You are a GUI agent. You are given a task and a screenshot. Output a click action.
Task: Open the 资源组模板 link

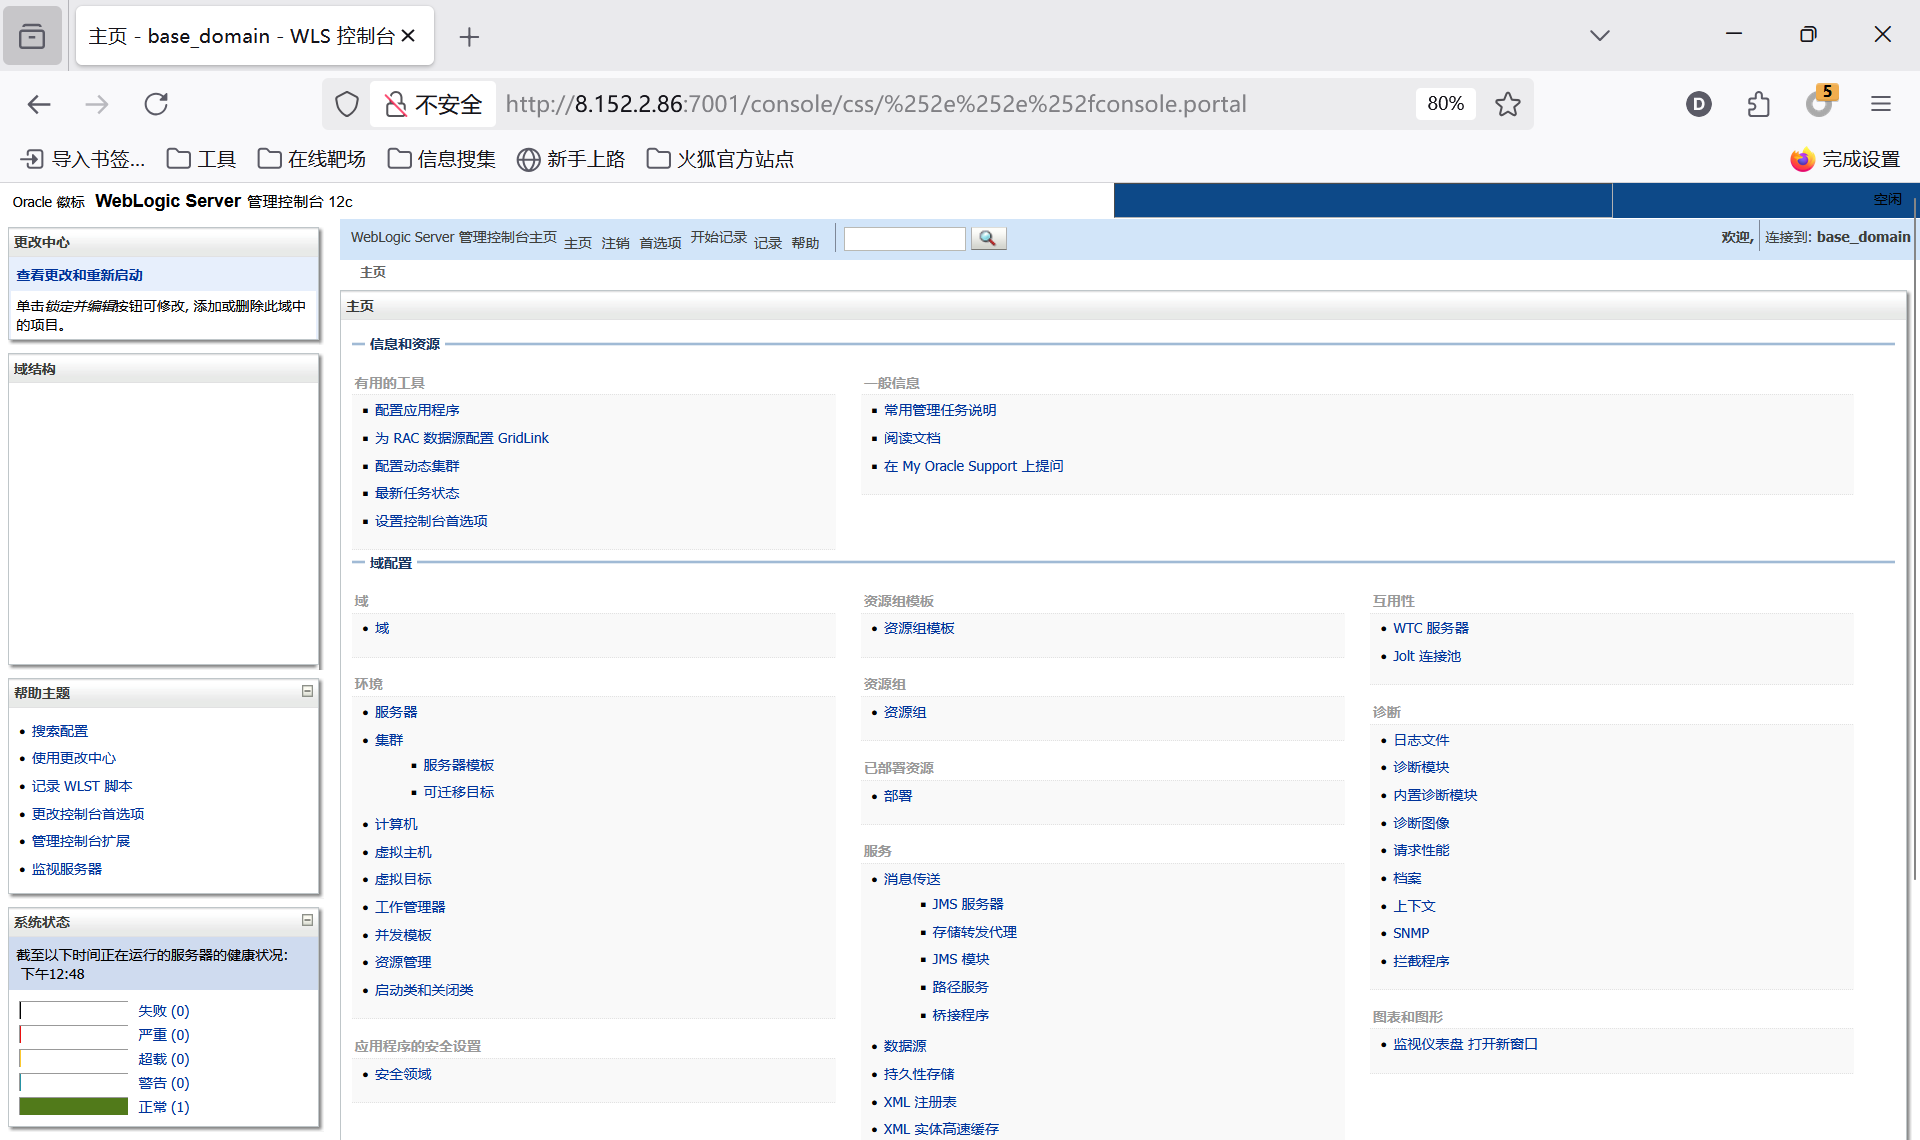[x=919, y=628]
